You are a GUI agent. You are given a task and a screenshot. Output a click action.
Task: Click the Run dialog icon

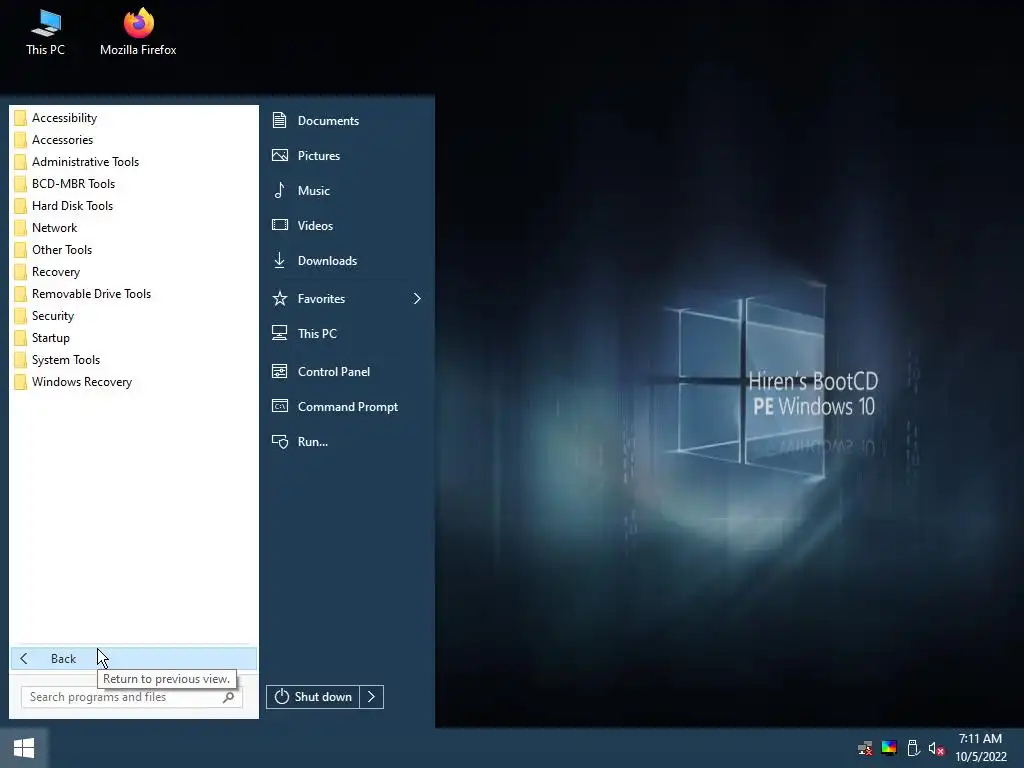[280, 442]
